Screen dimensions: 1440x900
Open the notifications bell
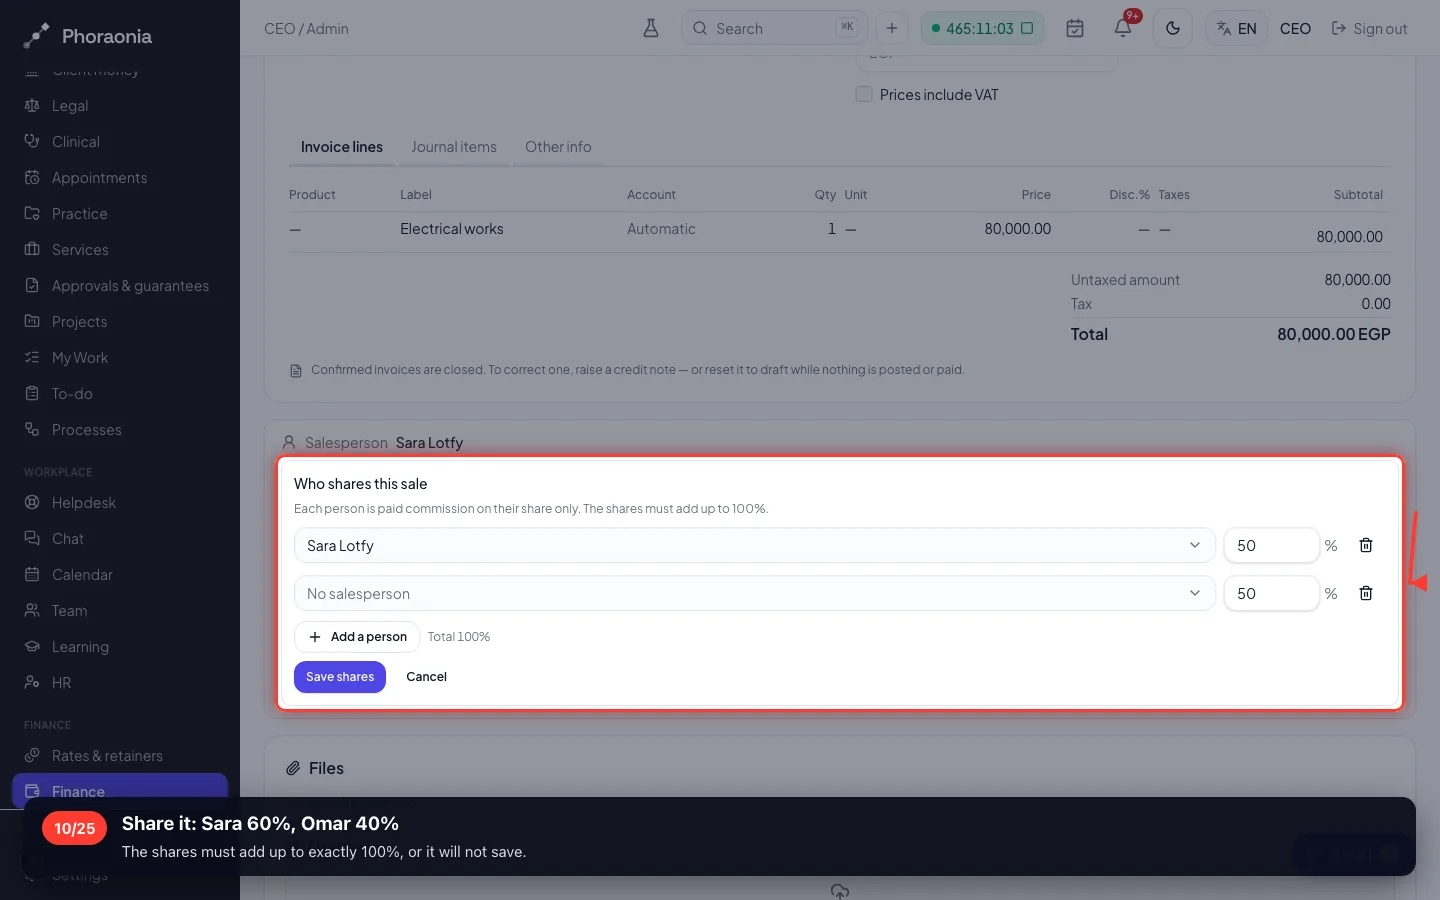(1123, 28)
